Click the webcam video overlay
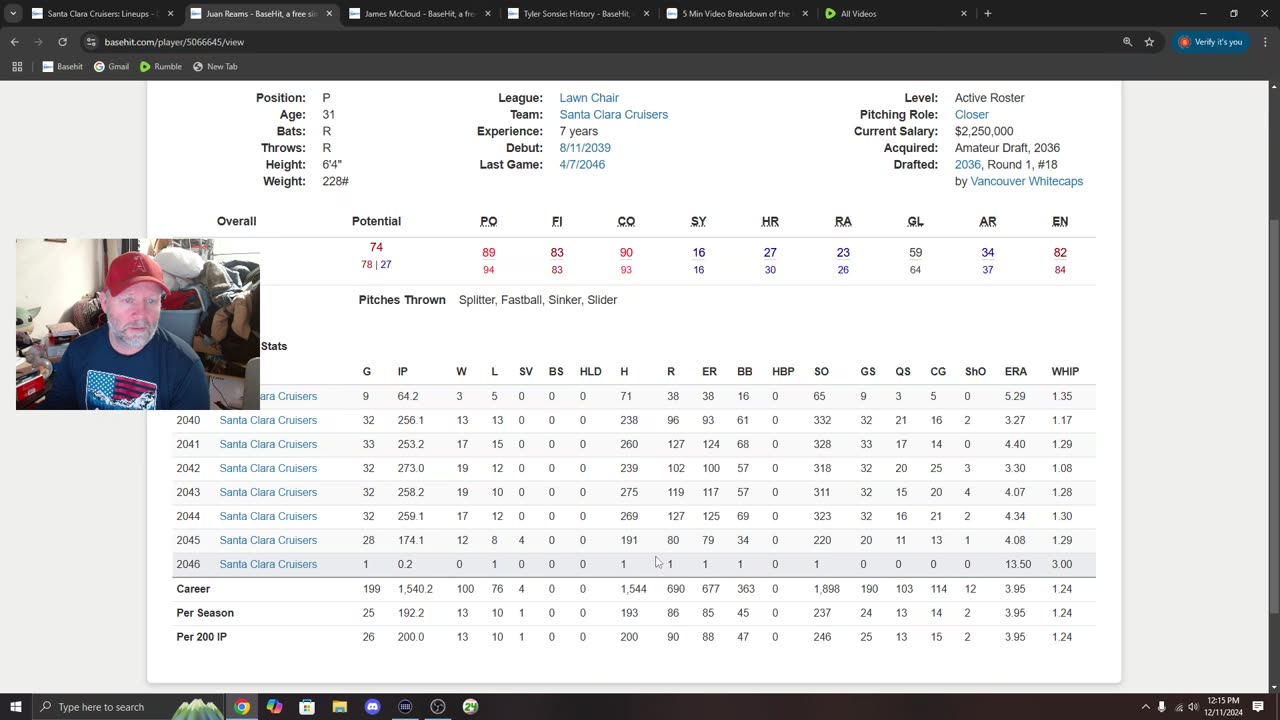1280x720 pixels. point(138,324)
